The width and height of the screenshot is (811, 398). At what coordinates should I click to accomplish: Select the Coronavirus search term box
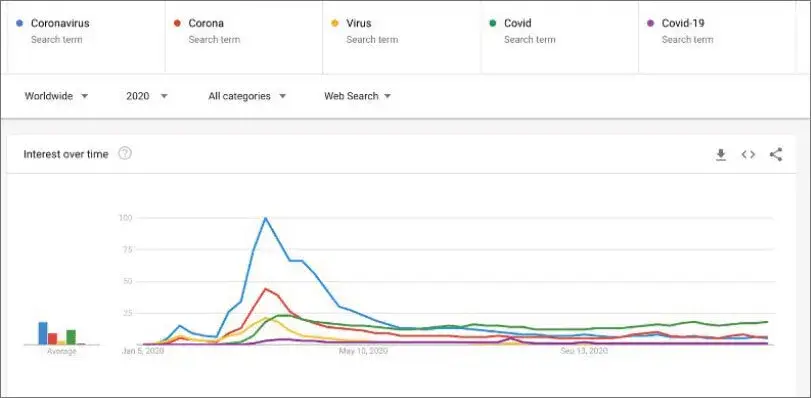(86, 37)
